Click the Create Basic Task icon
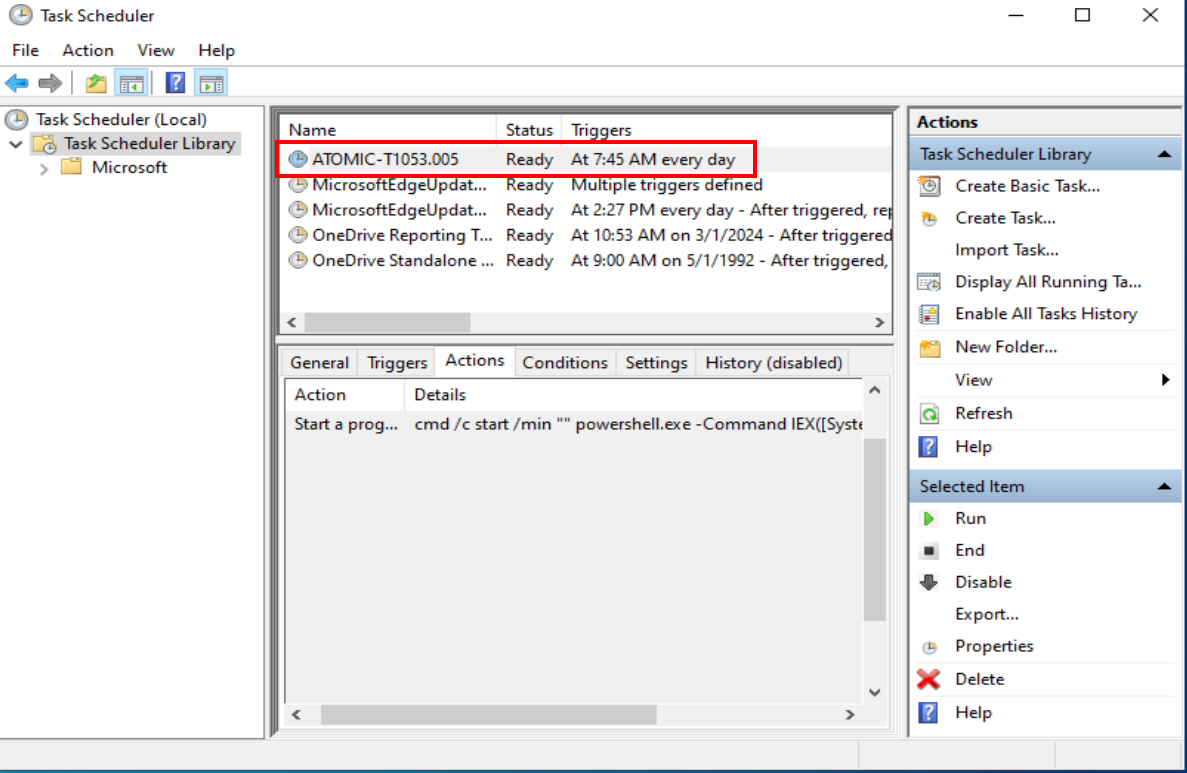This screenshot has height=773, width=1187. [x=929, y=186]
